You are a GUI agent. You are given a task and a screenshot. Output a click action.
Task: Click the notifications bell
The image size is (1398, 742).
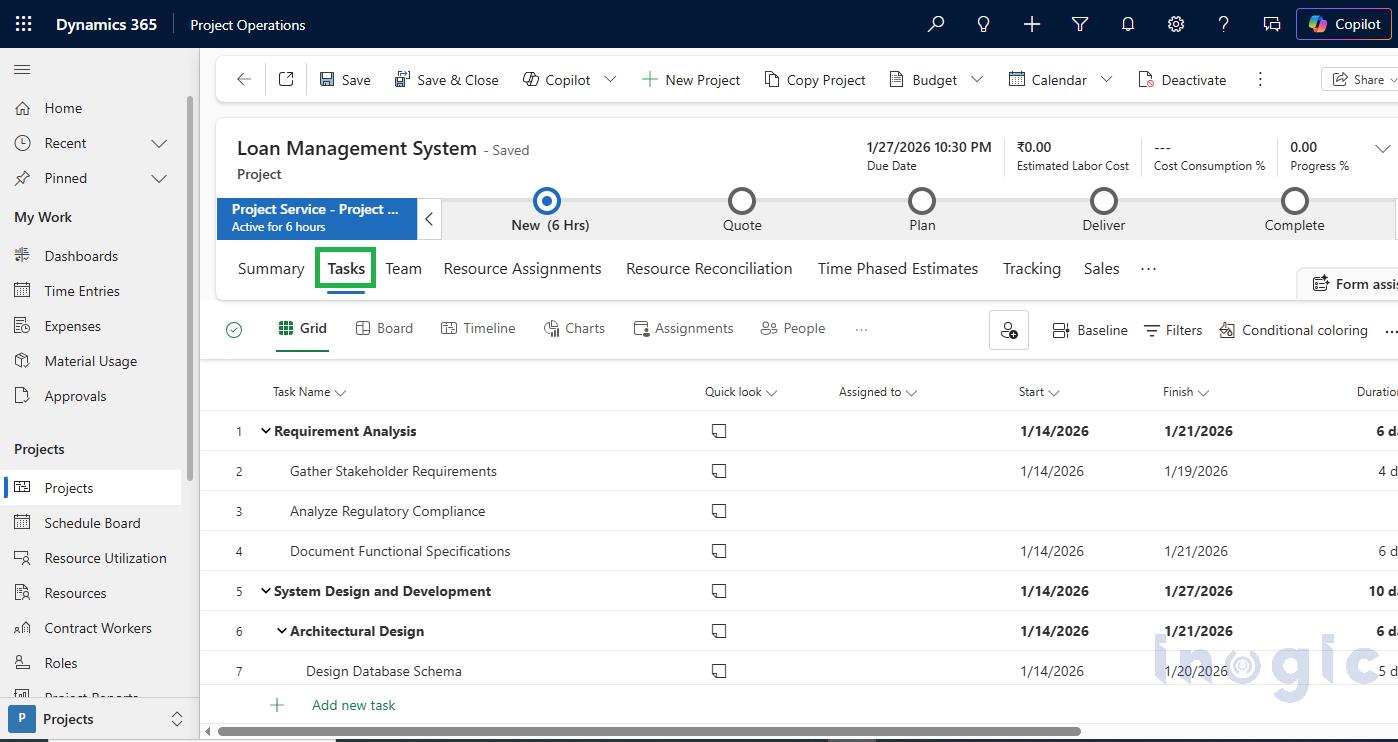tap(1127, 23)
